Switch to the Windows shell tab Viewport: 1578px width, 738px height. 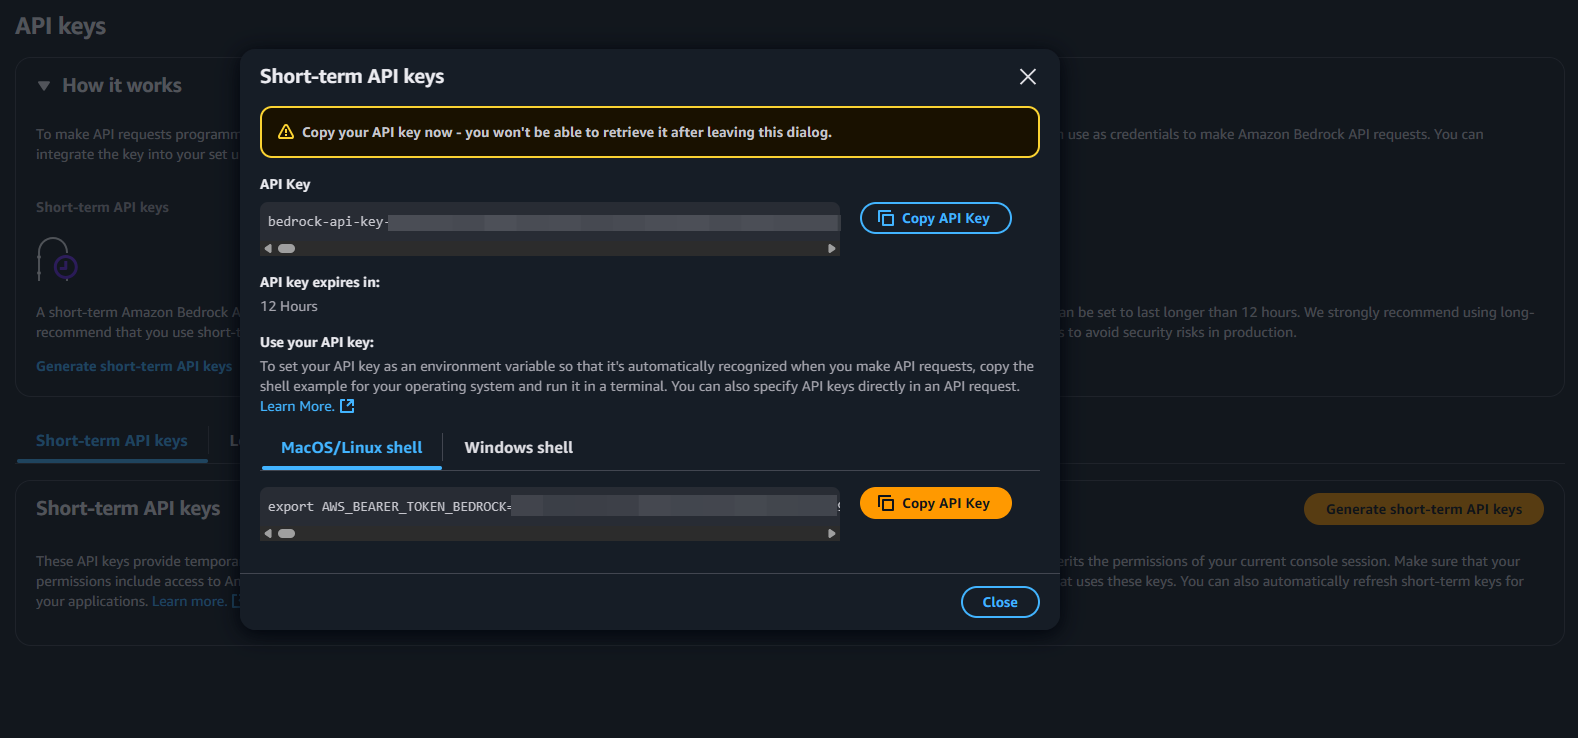point(518,448)
